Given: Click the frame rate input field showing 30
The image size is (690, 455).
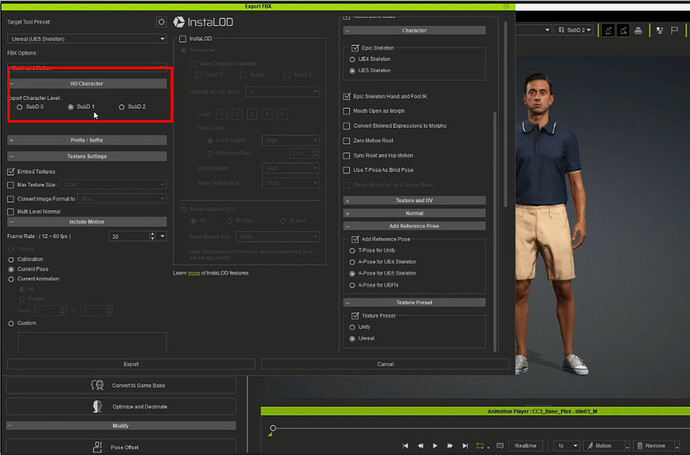Looking at the screenshot, I should point(129,236).
